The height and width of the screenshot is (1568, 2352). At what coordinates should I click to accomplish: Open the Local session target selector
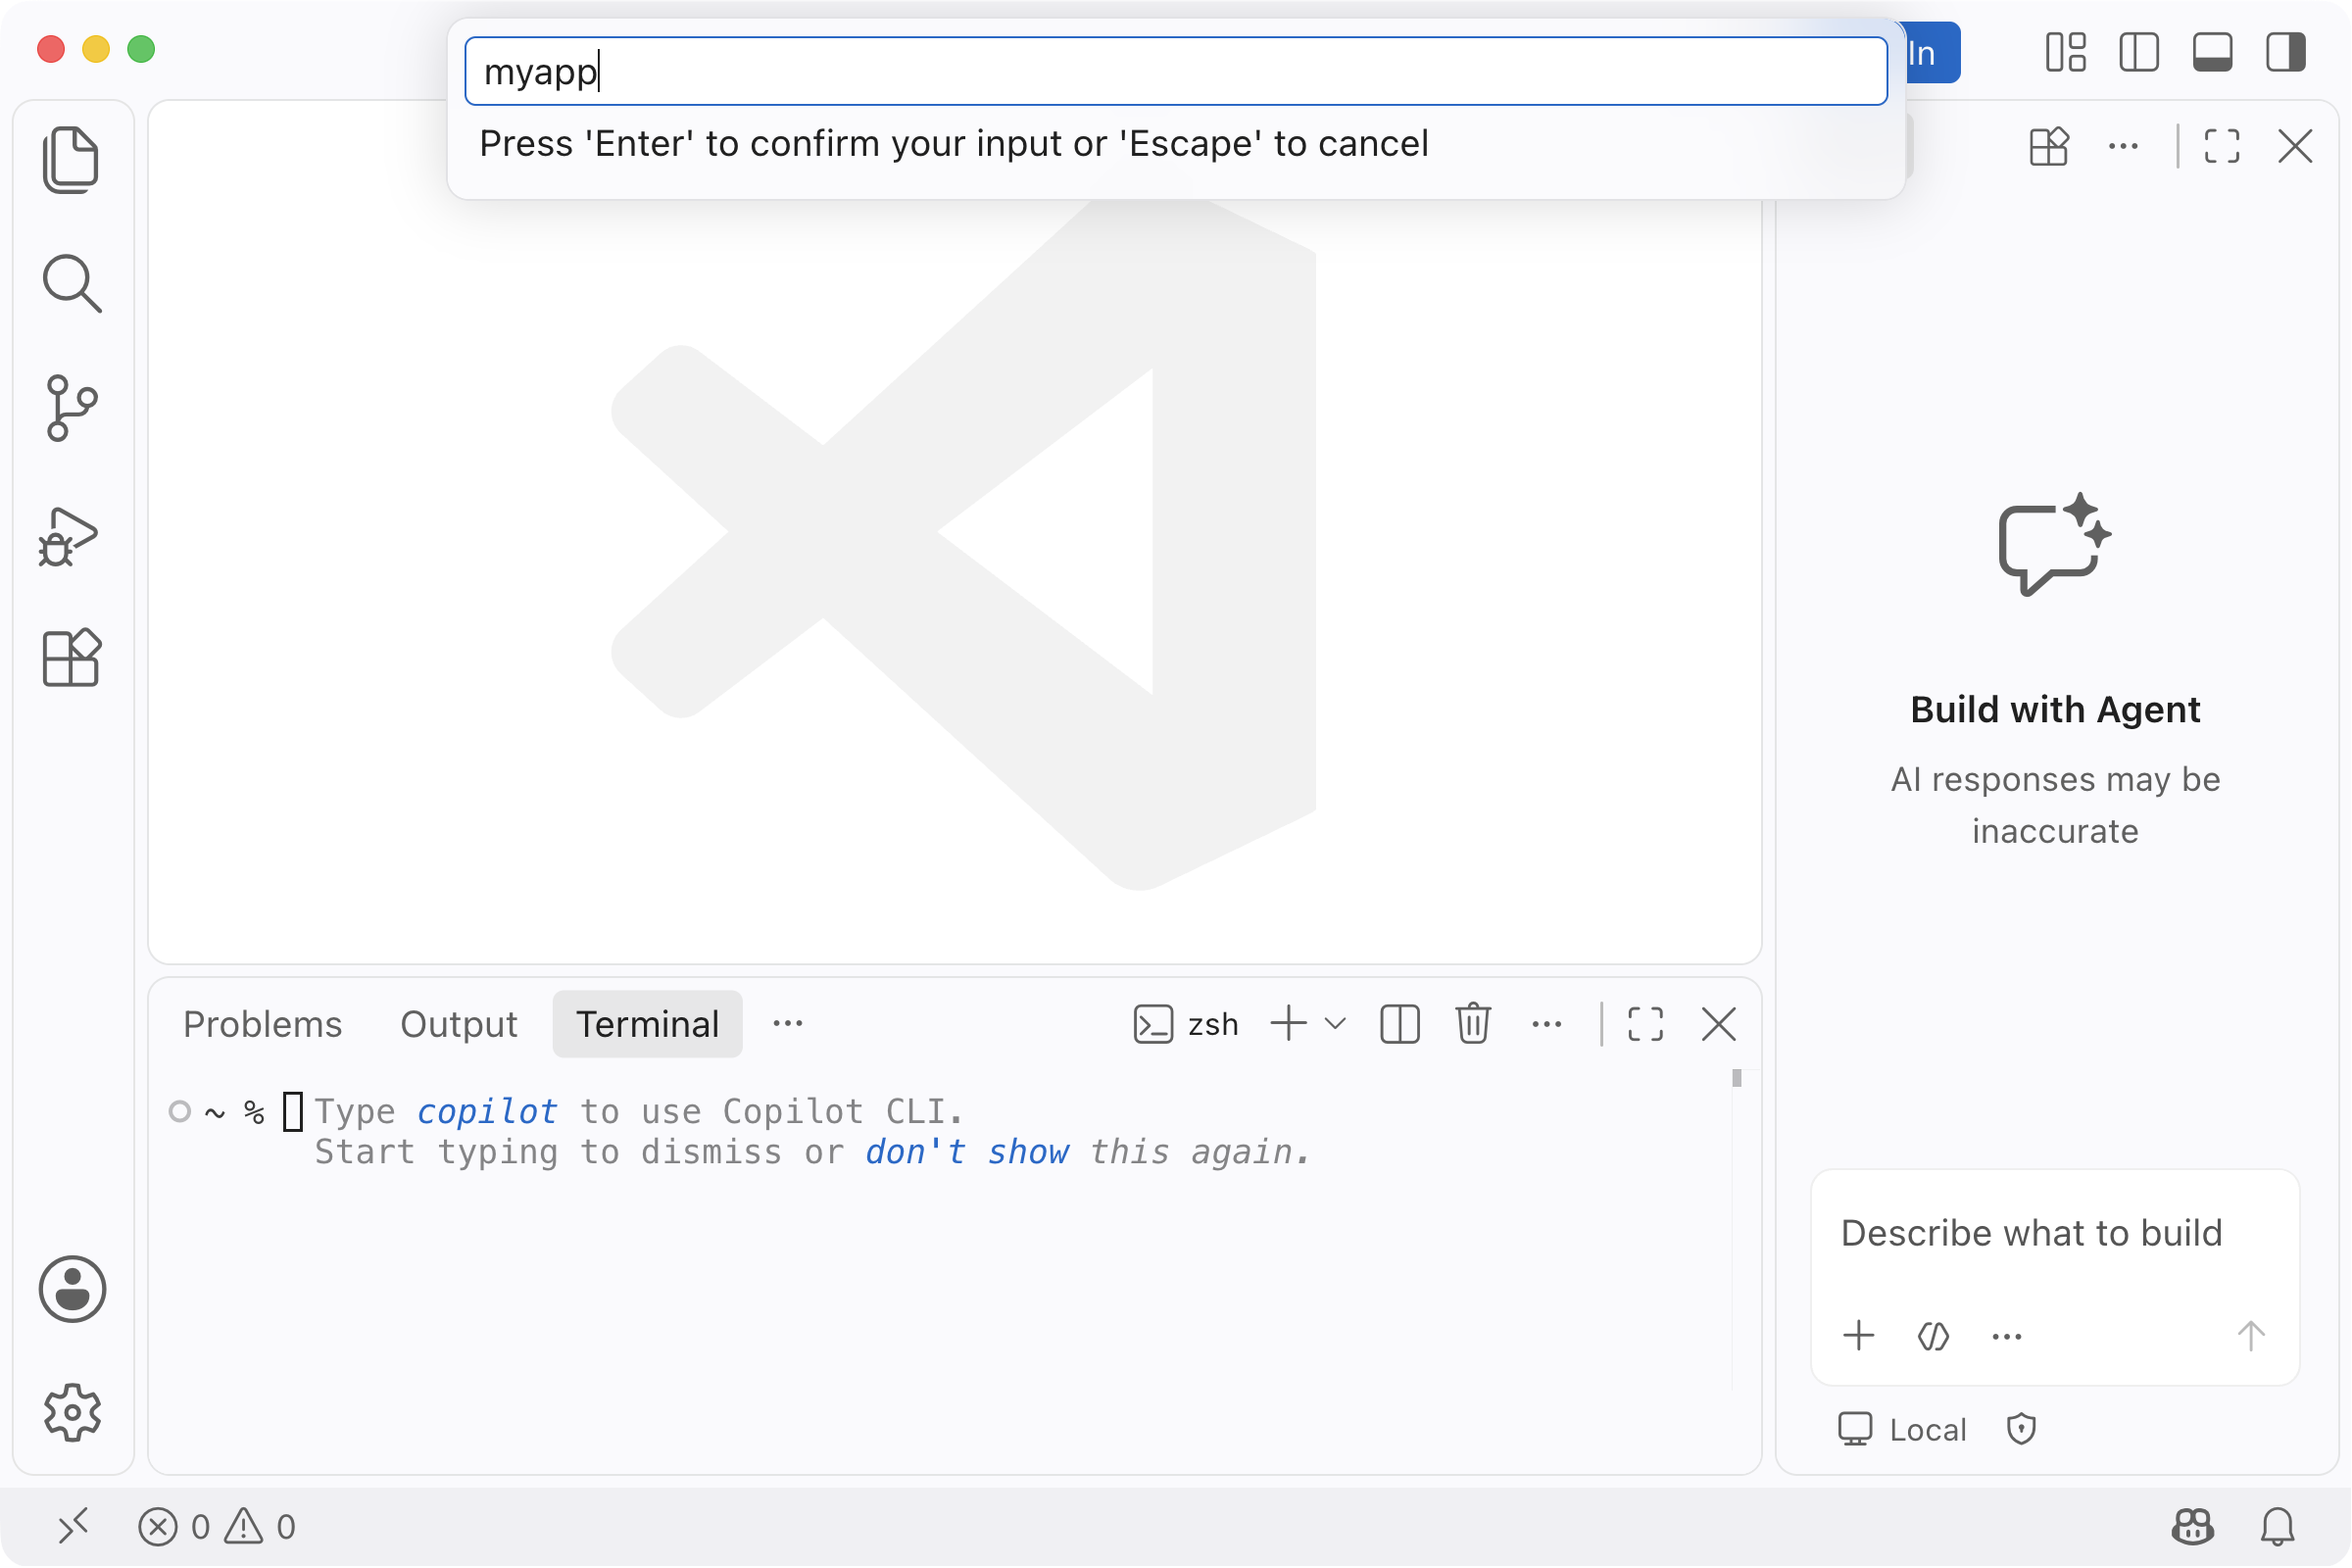(x=1903, y=1429)
